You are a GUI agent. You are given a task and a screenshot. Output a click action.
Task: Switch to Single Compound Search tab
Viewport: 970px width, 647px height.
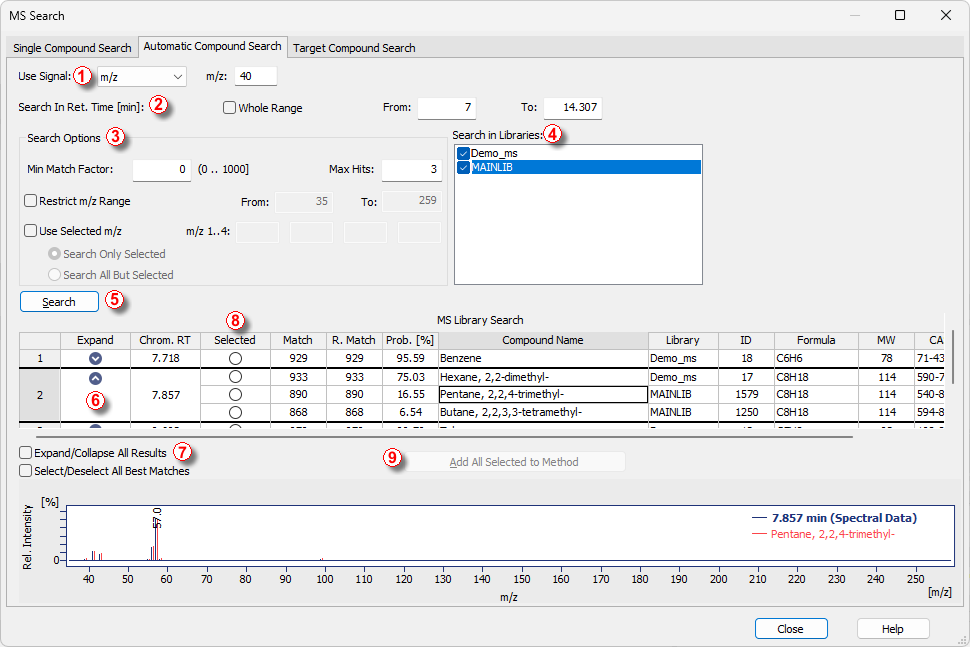pos(72,48)
